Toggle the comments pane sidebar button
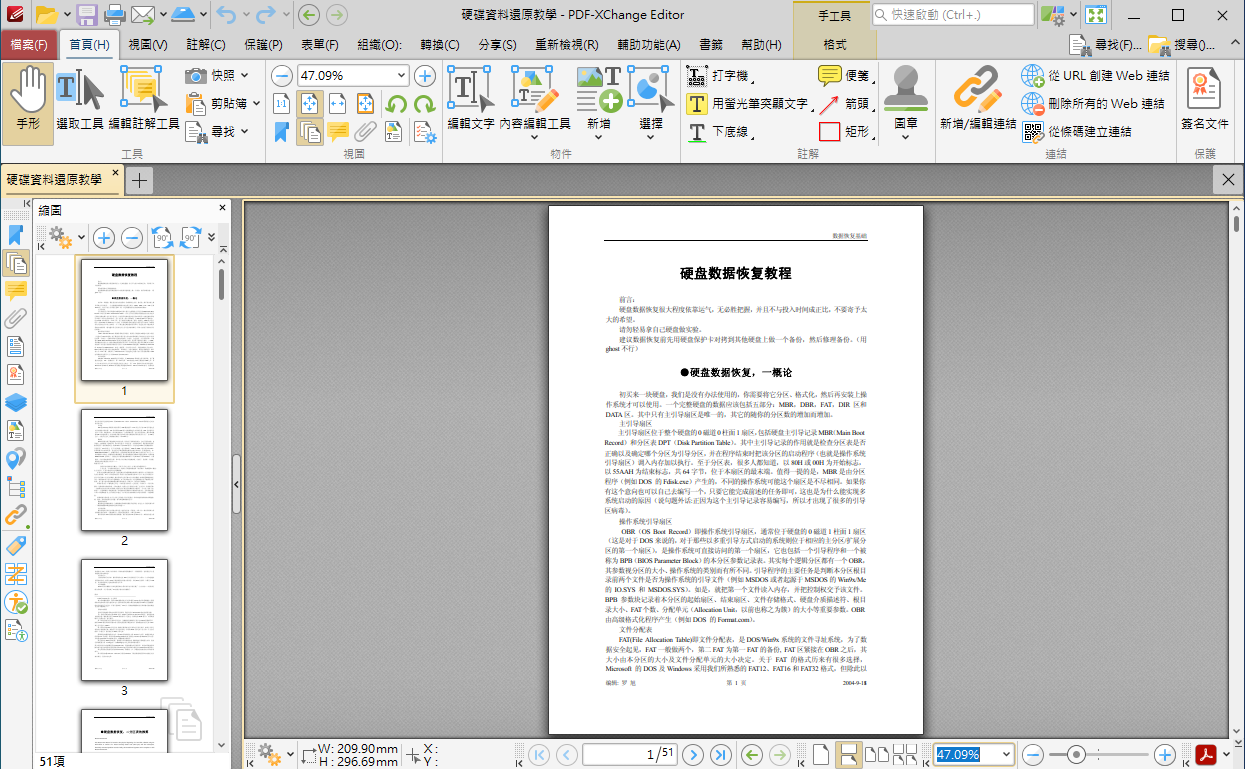The height and width of the screenshot is (769, 1245). tap(16, 291)
